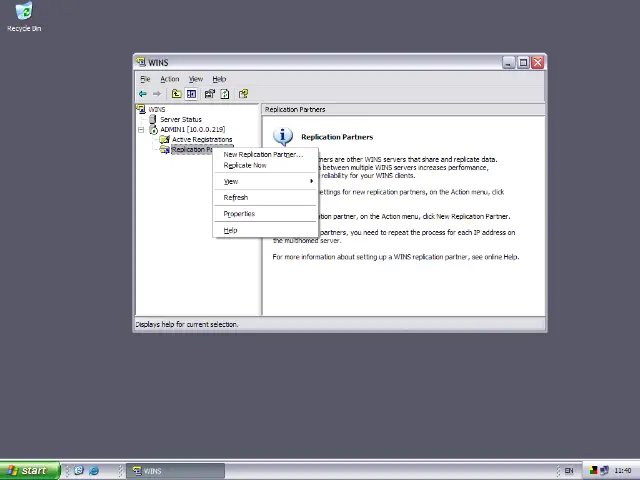640x480 pixels.
Task: Open the View menu in the menu bar
Action: coord(196,79)
